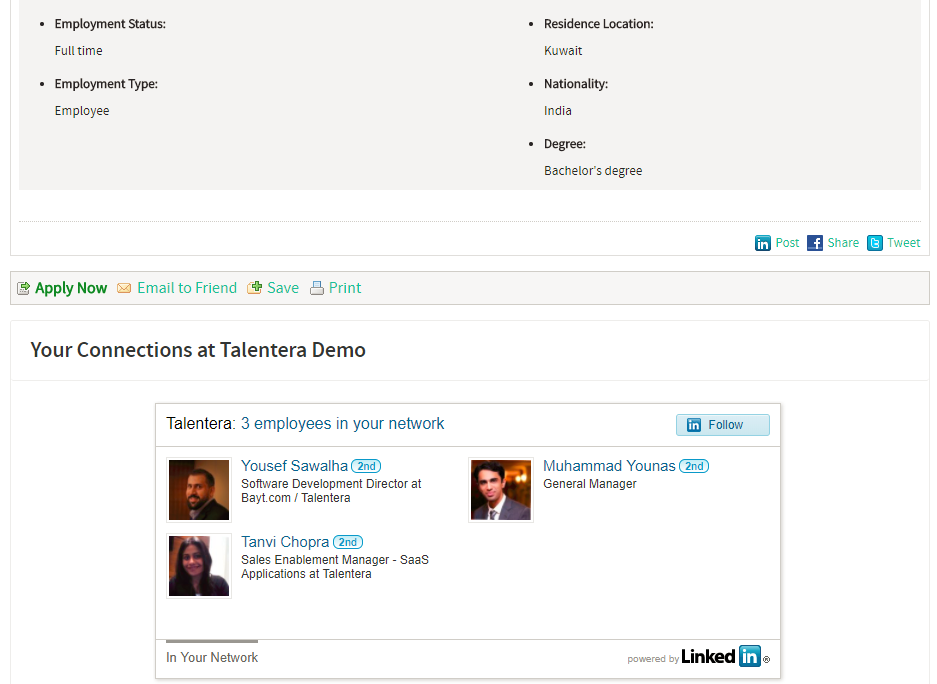Viewport: 937px width, 684px height.
Task: Click the Employment Type label
Action: click(x=106, y=84)
